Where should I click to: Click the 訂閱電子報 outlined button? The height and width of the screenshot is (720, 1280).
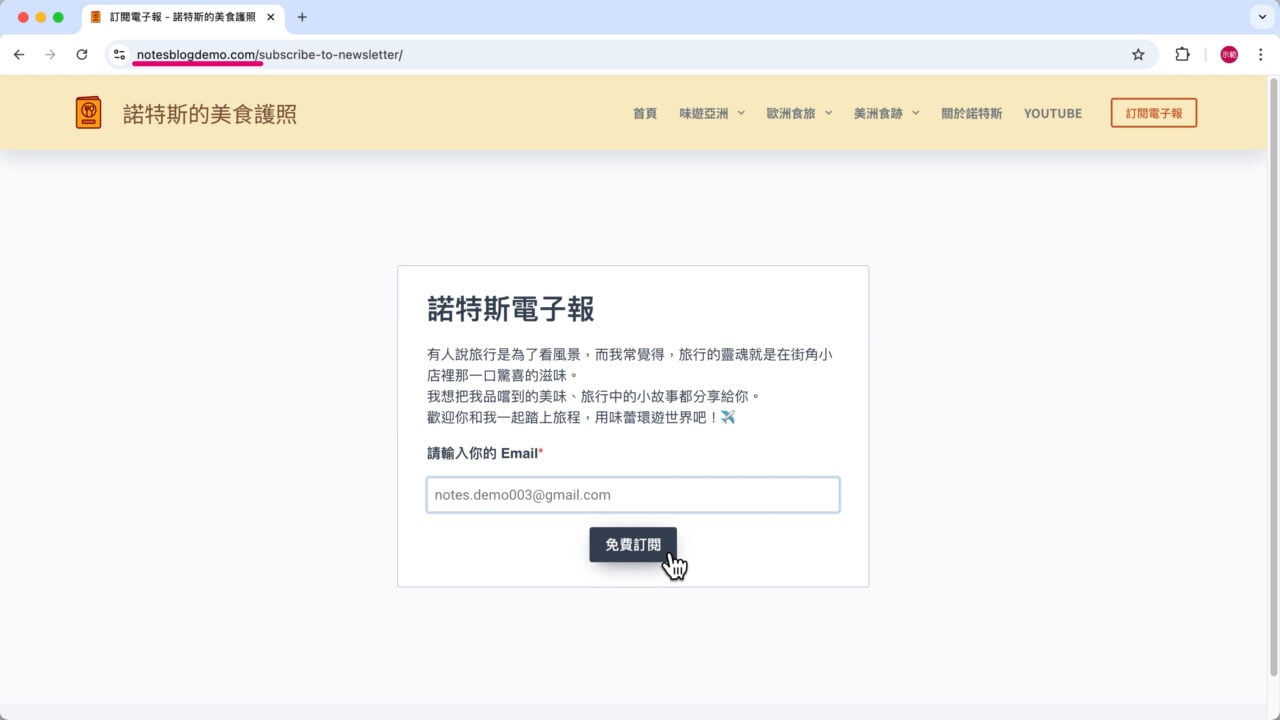click(x=1153, y=113)
